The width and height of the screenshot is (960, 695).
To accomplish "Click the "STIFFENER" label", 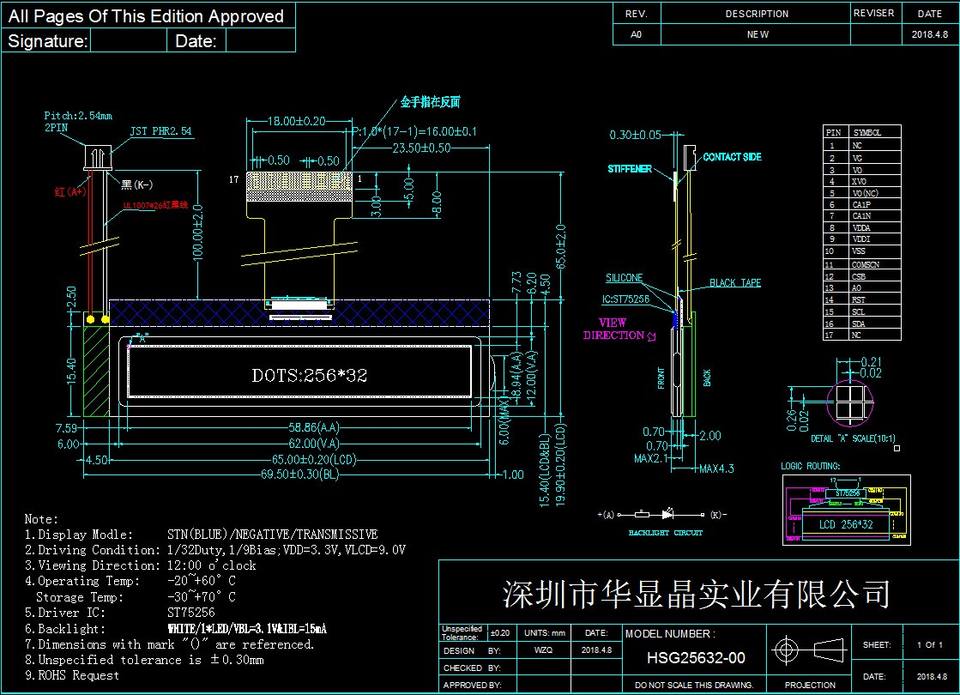I will point(629,168).
